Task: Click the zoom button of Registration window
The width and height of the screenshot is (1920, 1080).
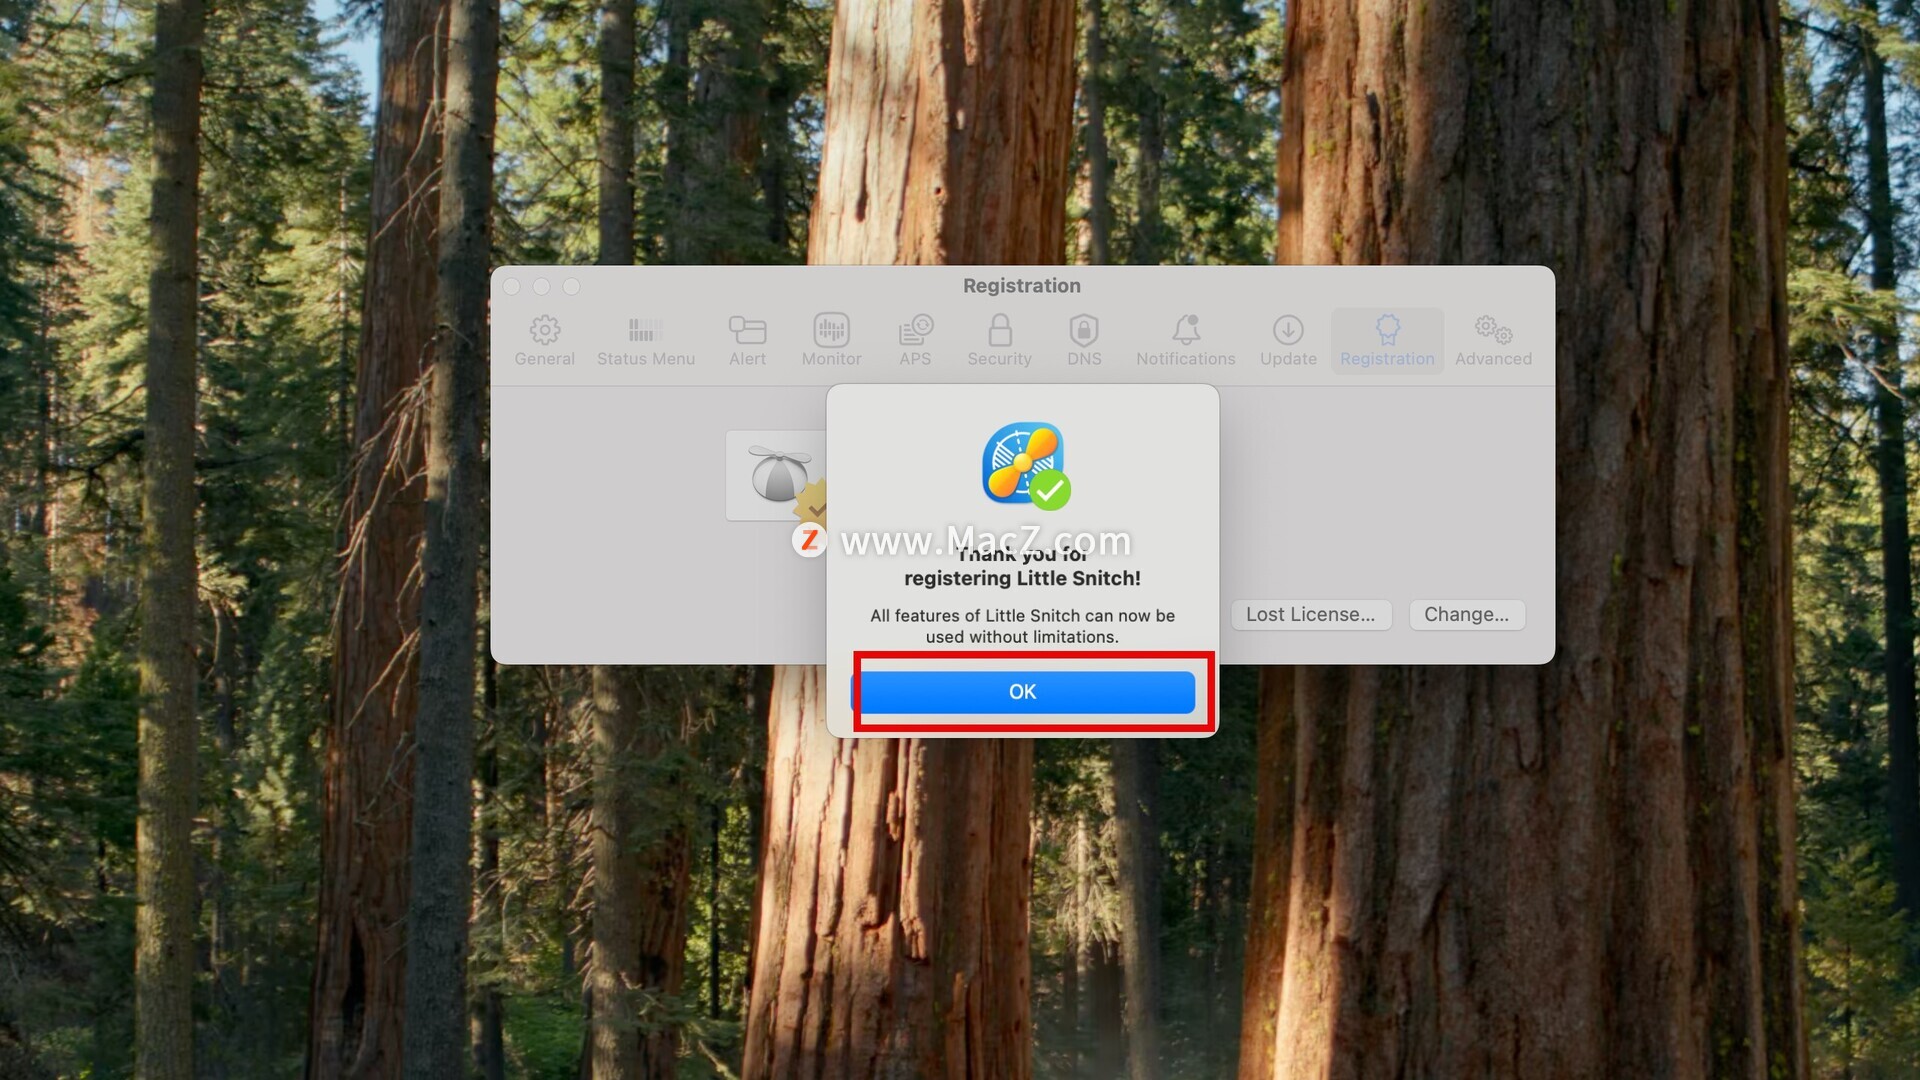Action: pos(572,287)
